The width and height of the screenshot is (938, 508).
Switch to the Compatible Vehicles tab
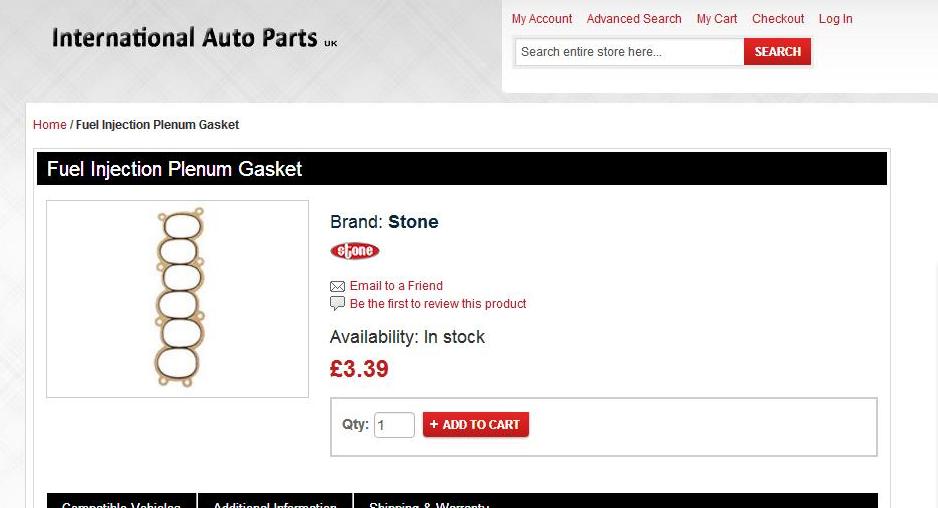coord(121,502)
